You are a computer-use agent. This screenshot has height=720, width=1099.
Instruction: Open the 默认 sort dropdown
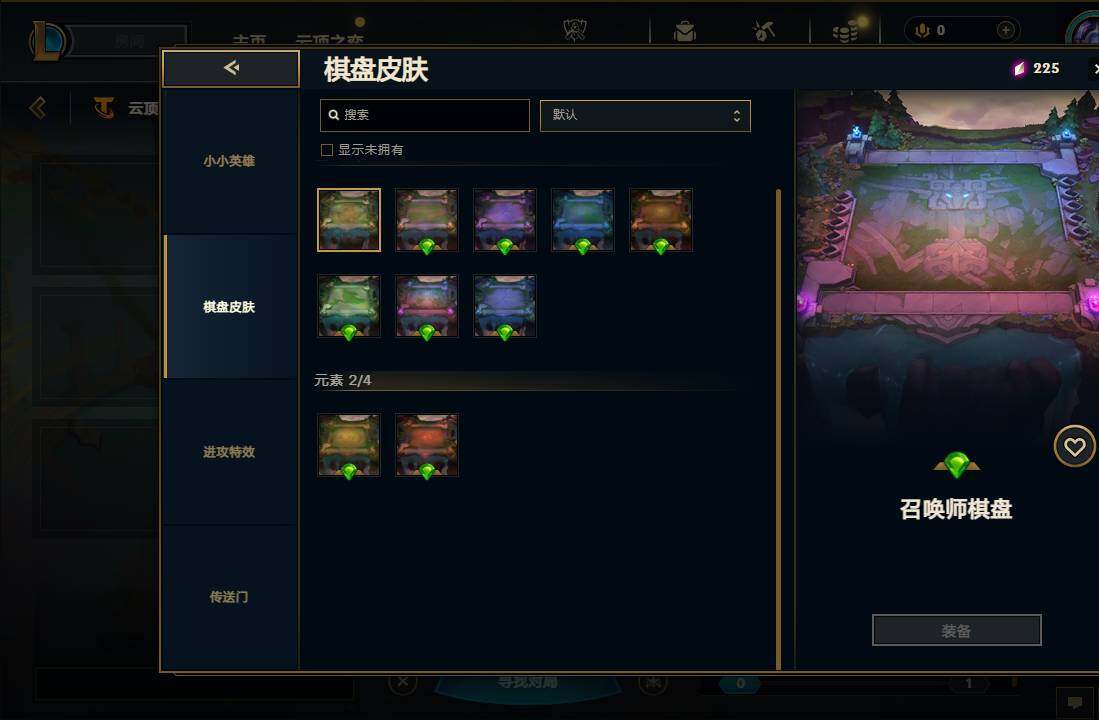point(645,116)
